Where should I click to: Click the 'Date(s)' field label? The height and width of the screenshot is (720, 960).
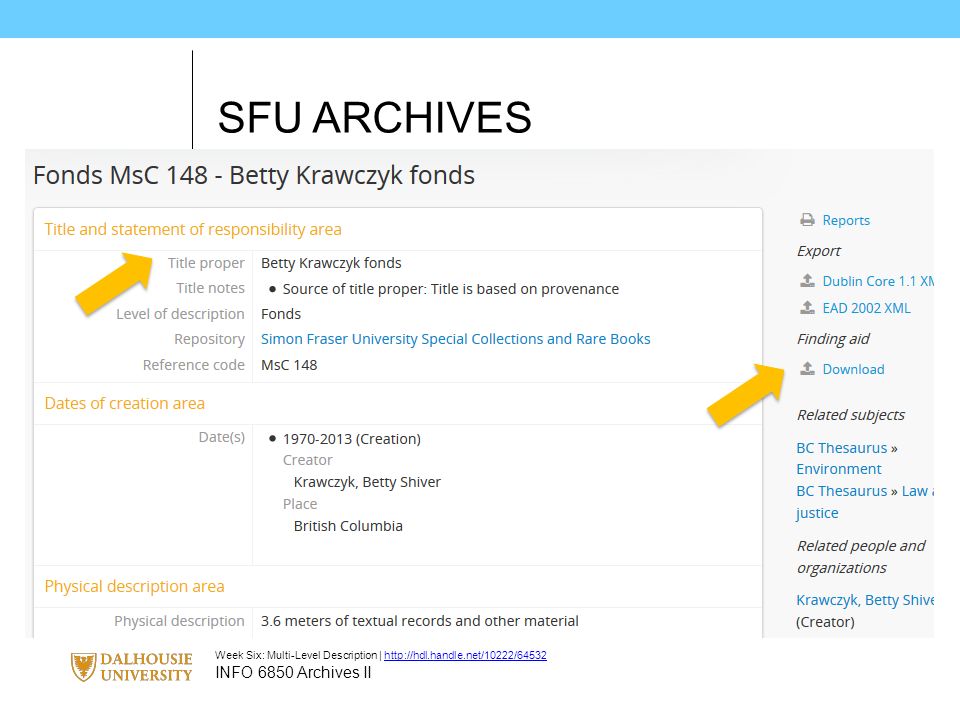pos(222,437)
